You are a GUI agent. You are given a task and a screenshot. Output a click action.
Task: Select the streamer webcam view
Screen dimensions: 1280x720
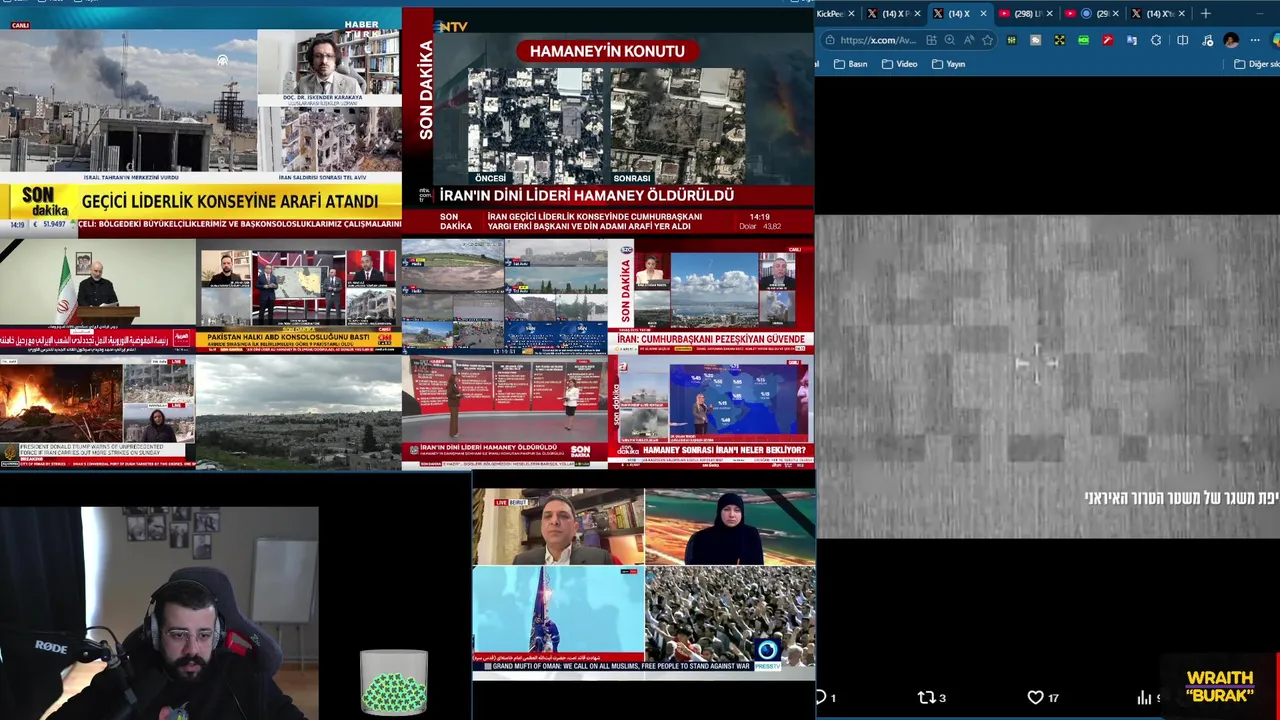160,612
